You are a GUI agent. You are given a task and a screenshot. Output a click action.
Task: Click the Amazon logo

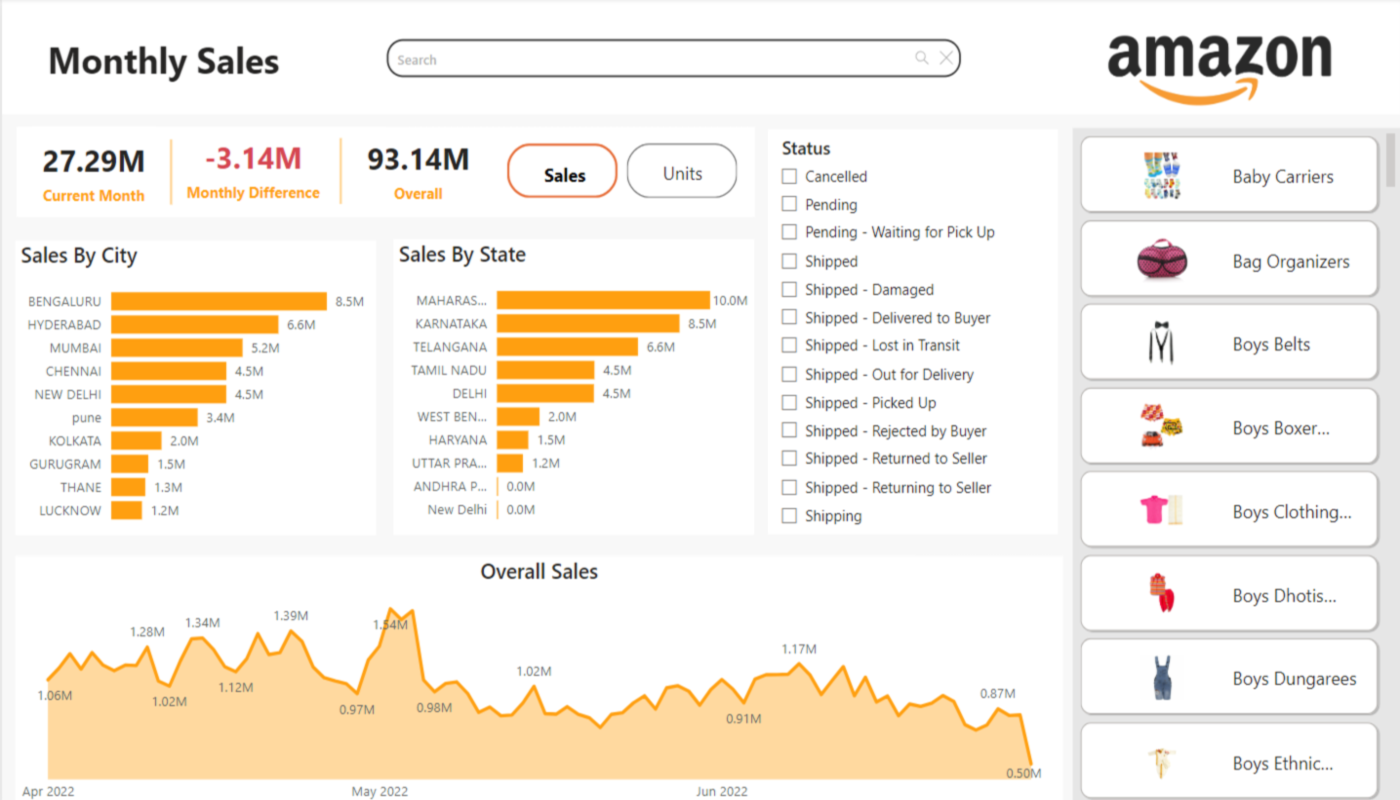pyautogui.click(x=1219, y=68)
